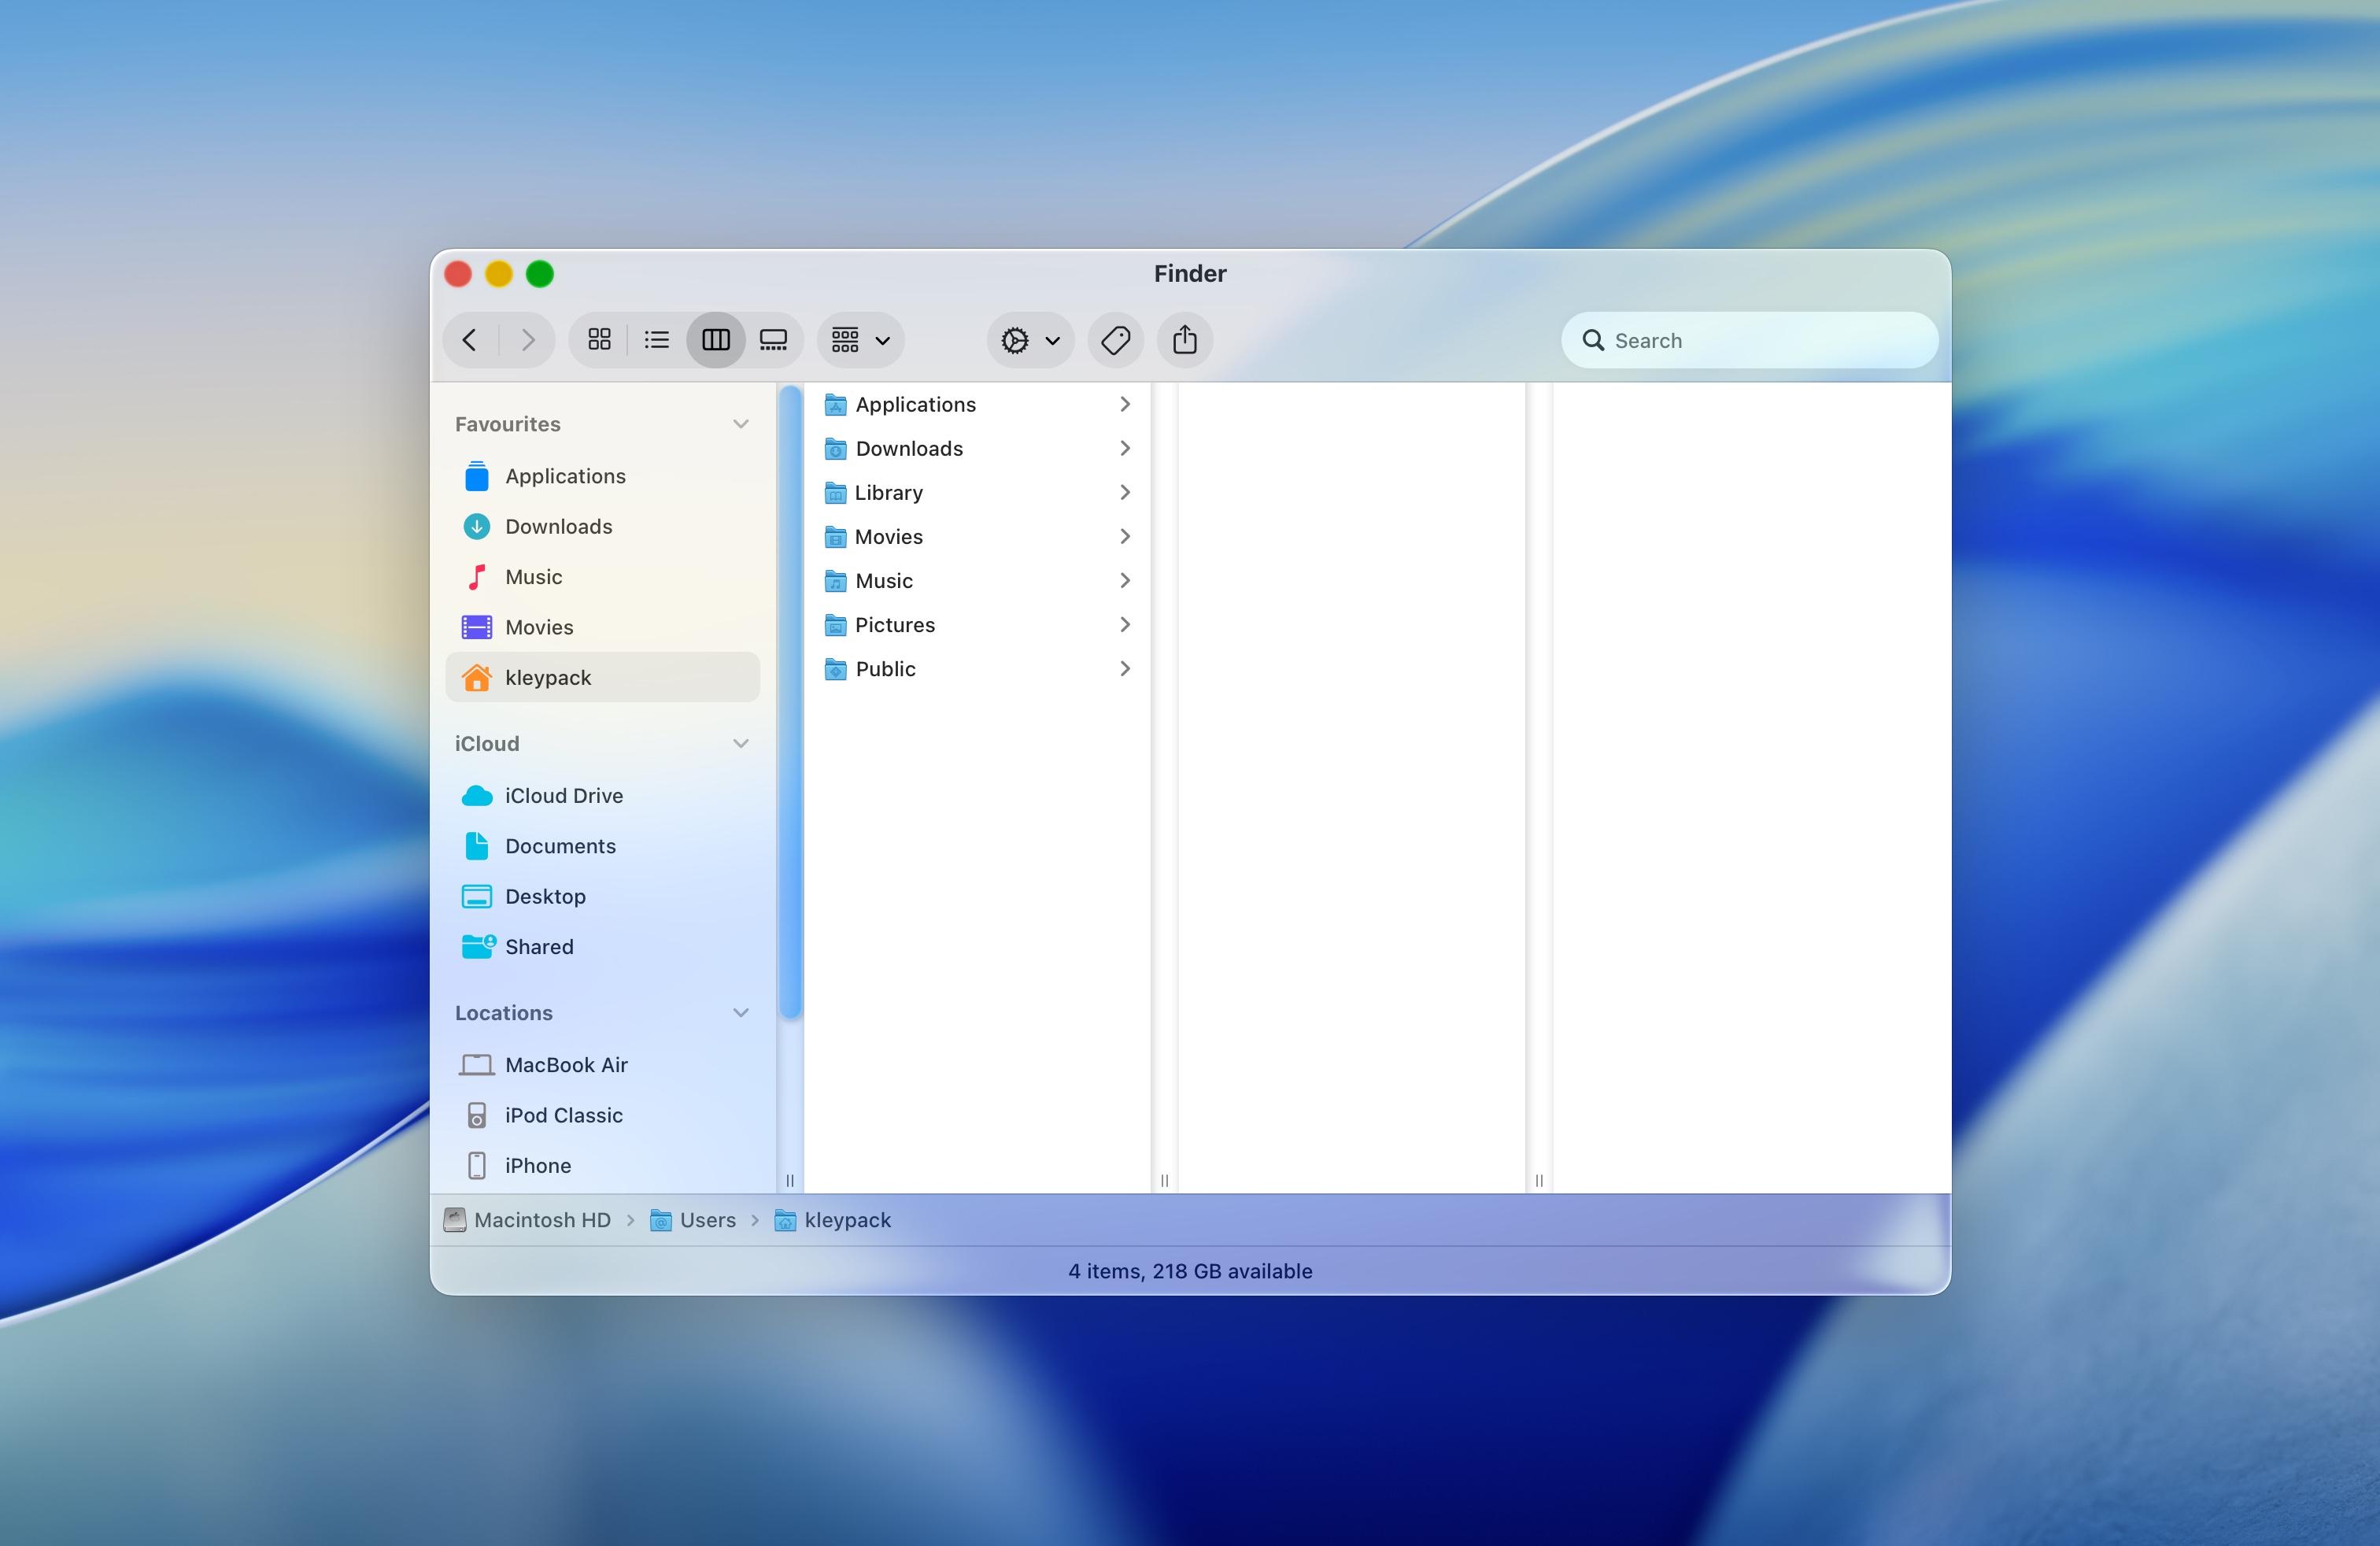Collapse the Favourites sidebar section
Image resolution: width=2380 pixels, height=1546 pixels.
coord(741,424)
